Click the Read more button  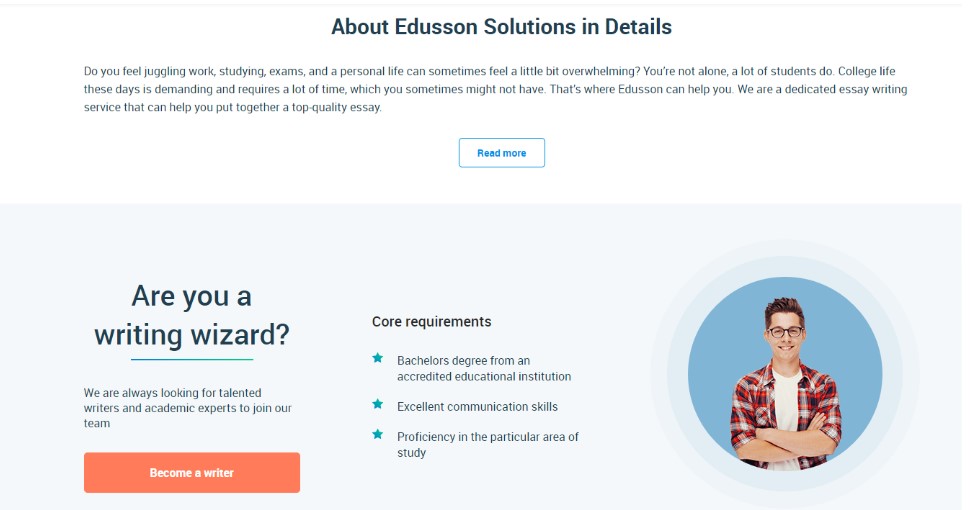pos(502,153)
